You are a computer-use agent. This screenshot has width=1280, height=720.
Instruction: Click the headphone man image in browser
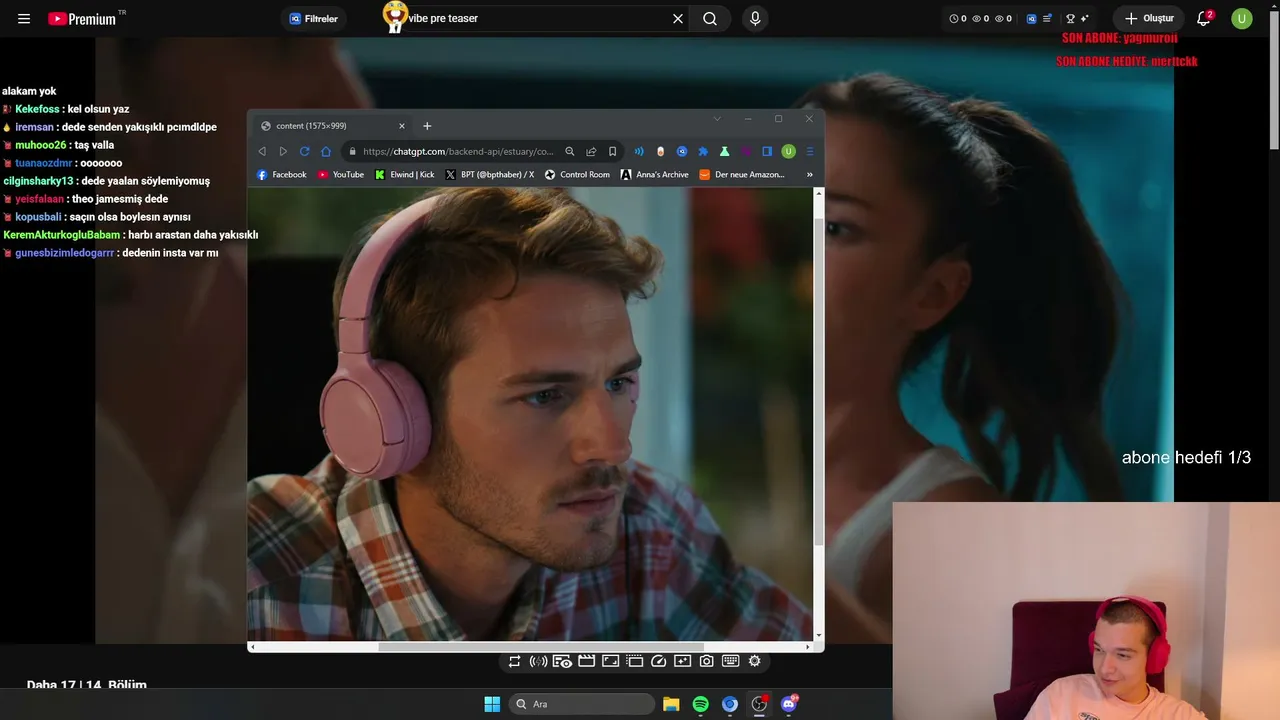(x=531, y=414)
